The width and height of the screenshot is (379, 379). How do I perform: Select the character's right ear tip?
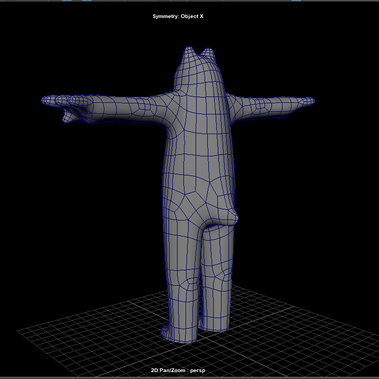coord(208,51)
